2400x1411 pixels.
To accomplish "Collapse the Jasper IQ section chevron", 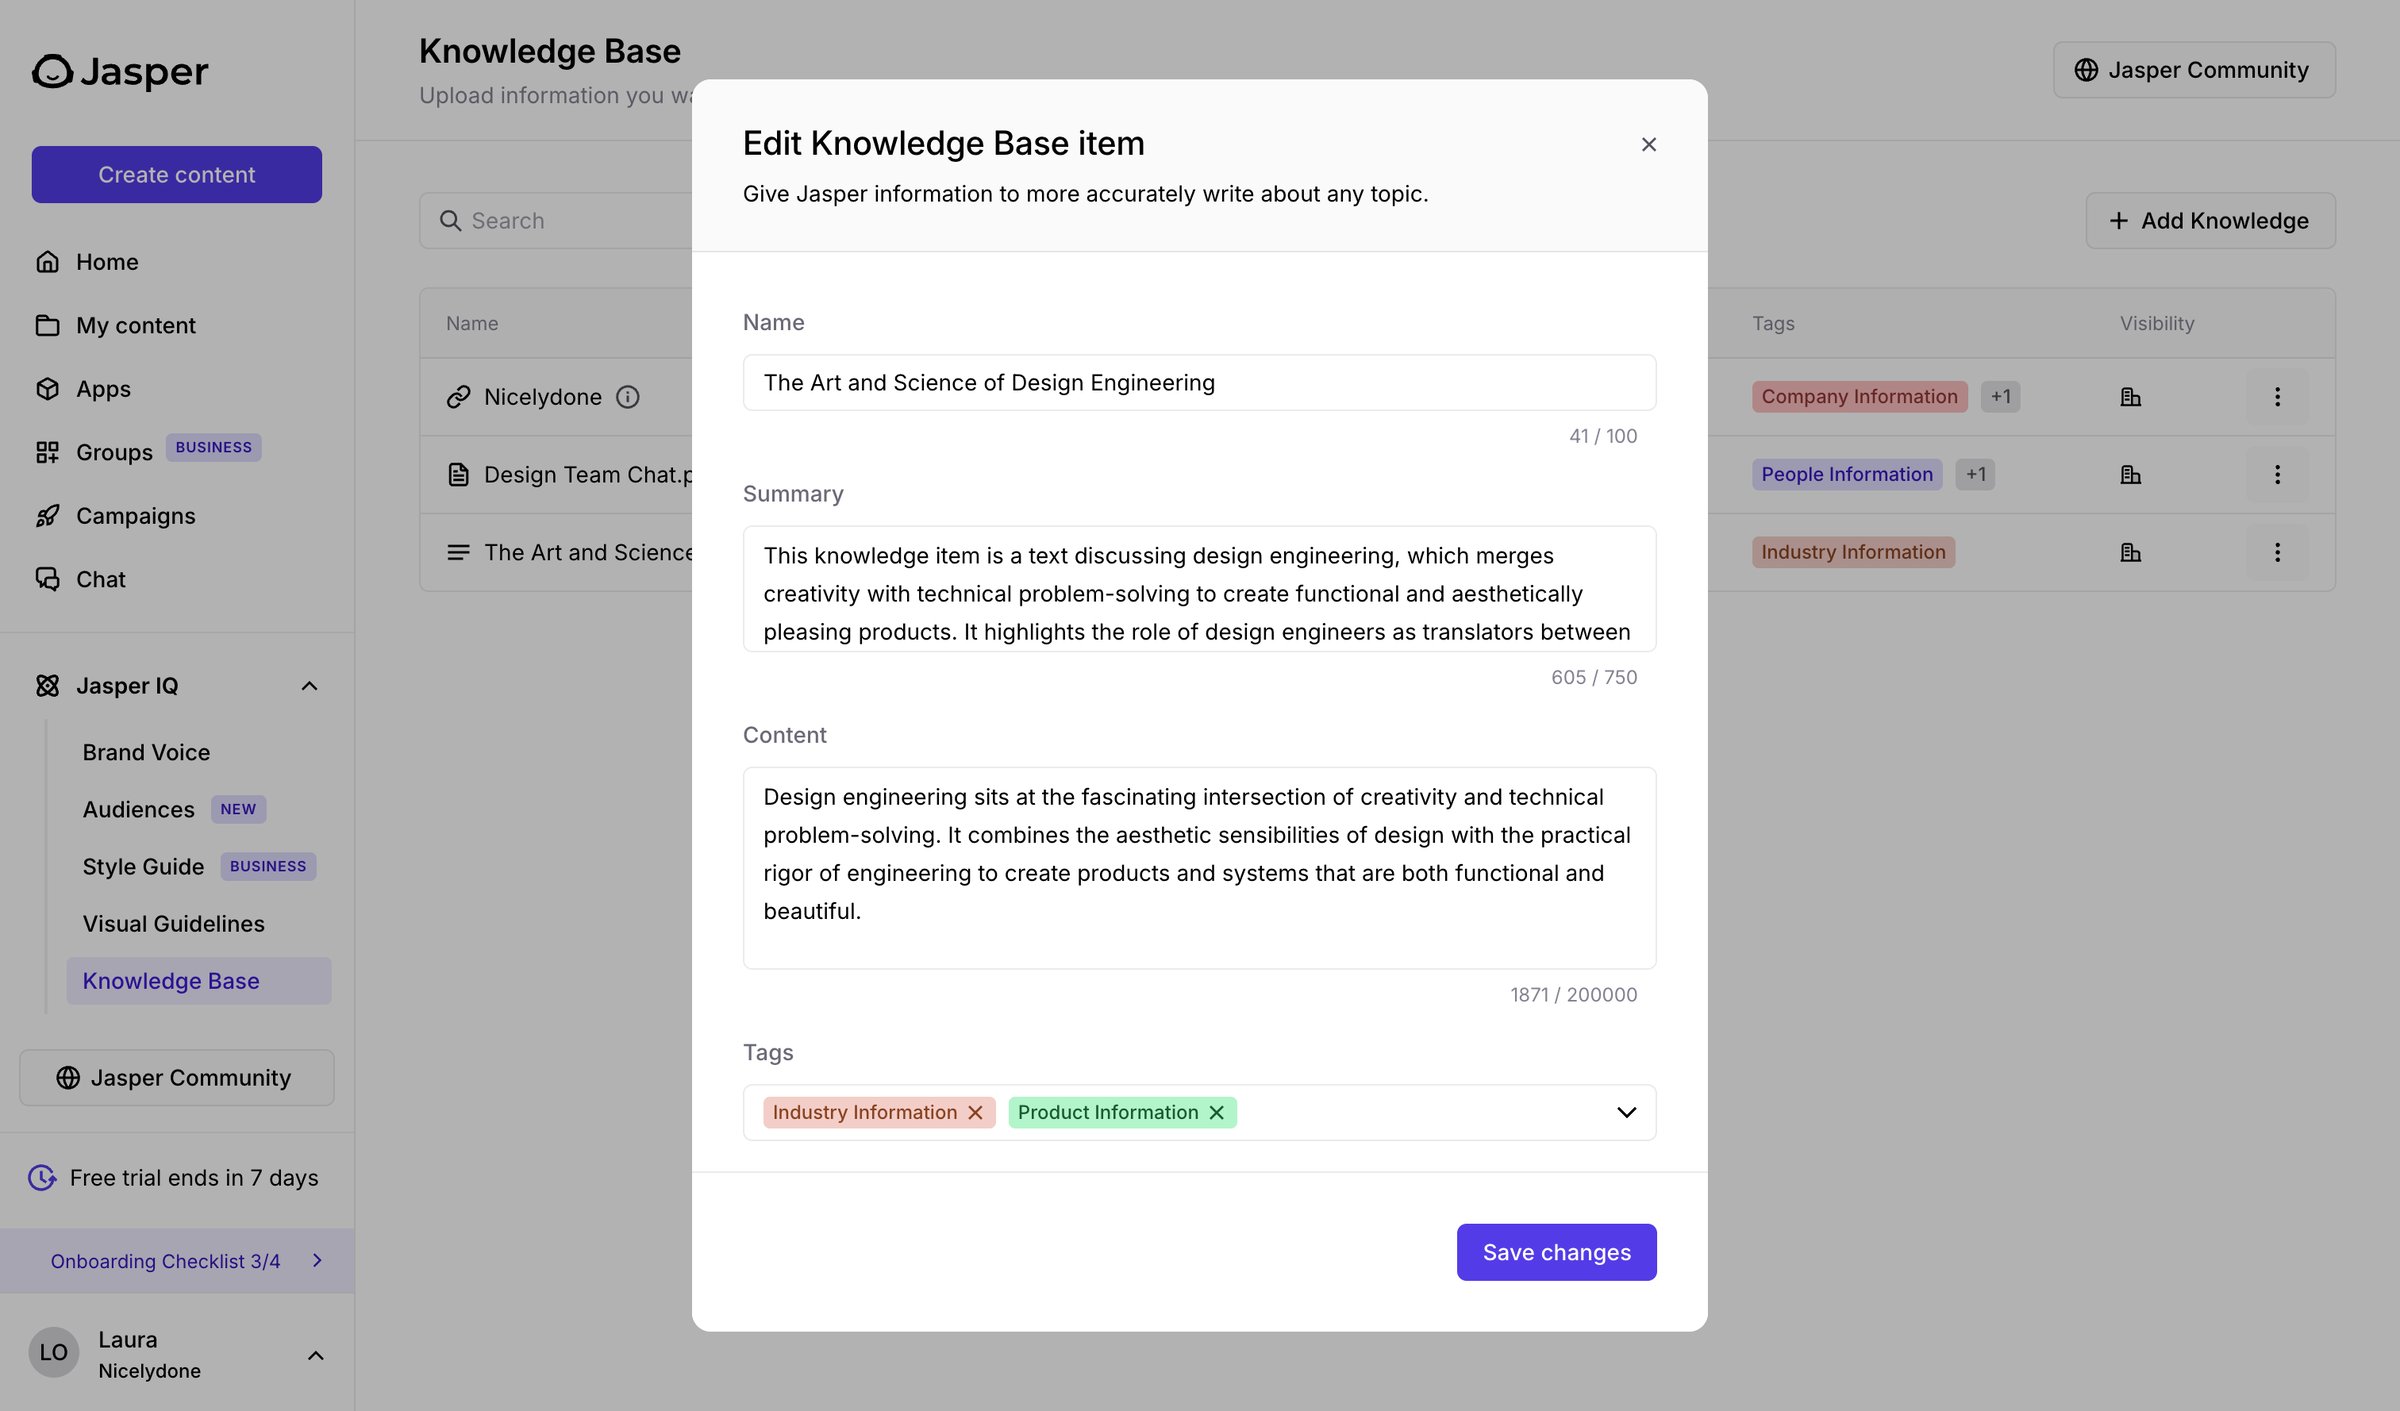I will click(x=309, y=686).
